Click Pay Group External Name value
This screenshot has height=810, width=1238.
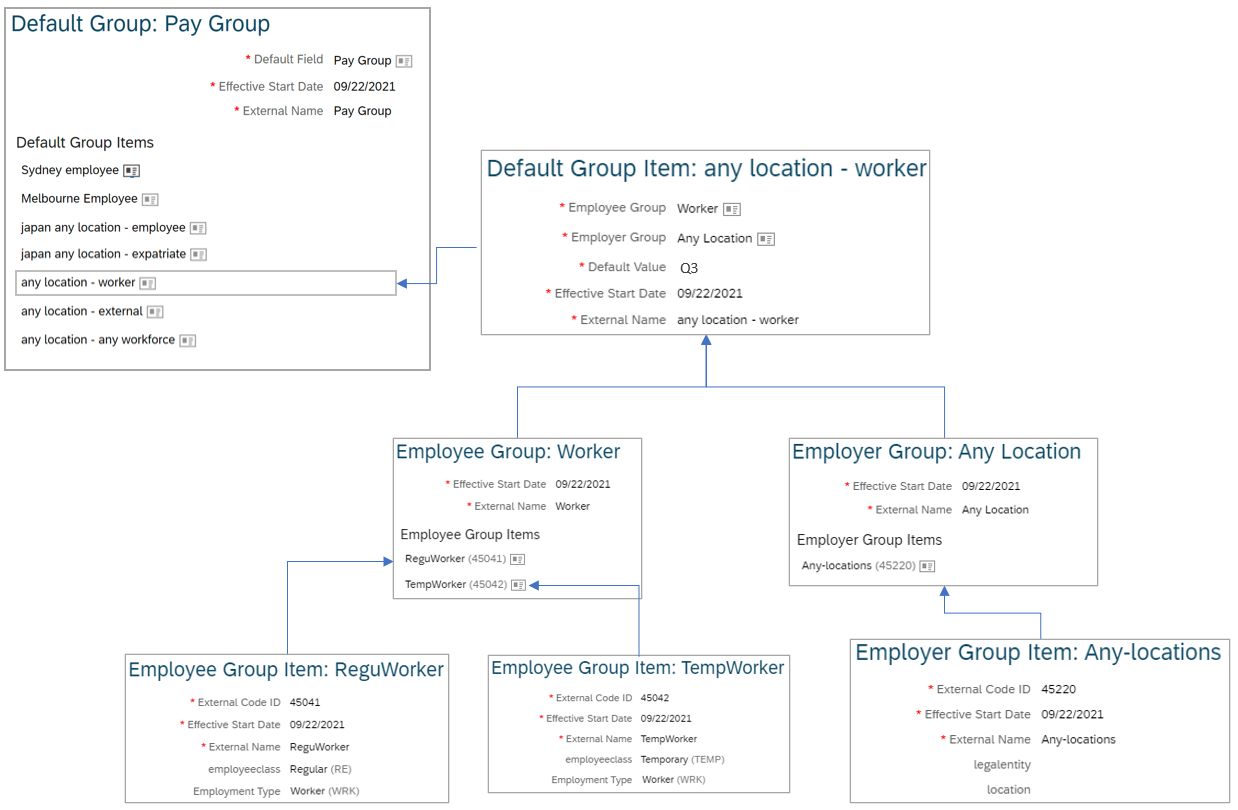coord(362,112)
